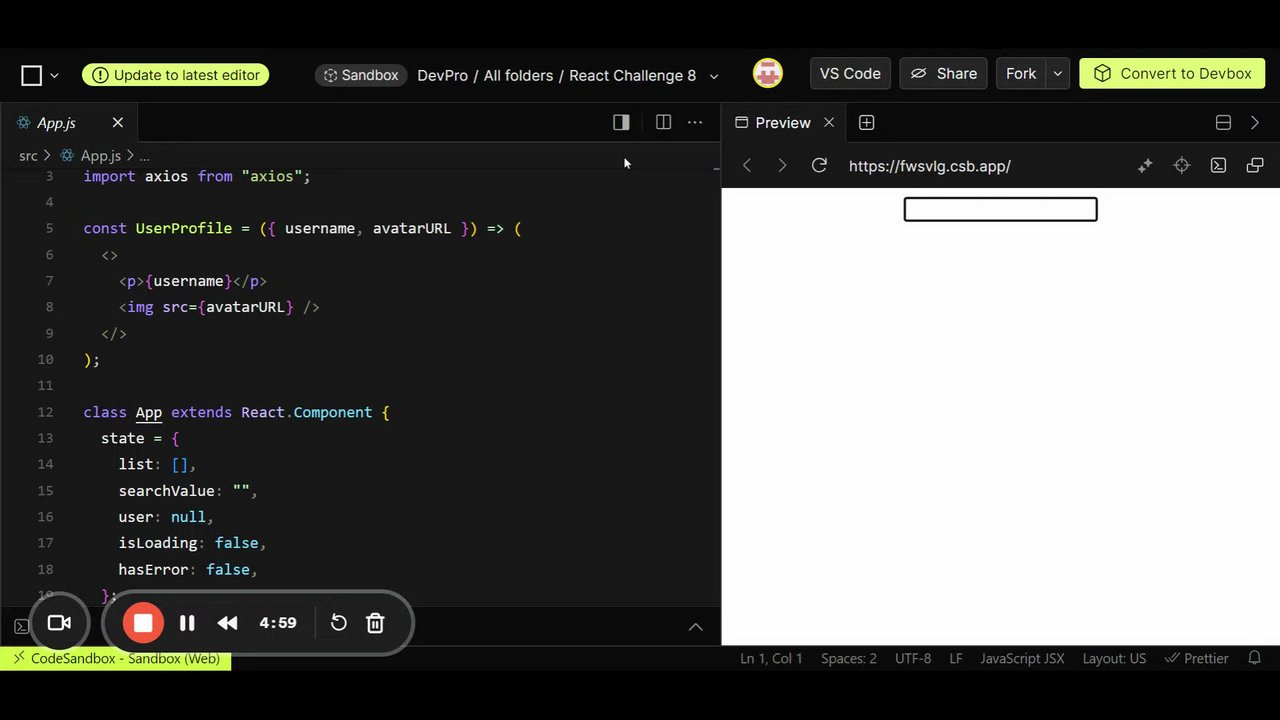This screenshot has width=1280, height=720.
Task: Toggle the camera in recorder overlay
Action: click(60, 623)
